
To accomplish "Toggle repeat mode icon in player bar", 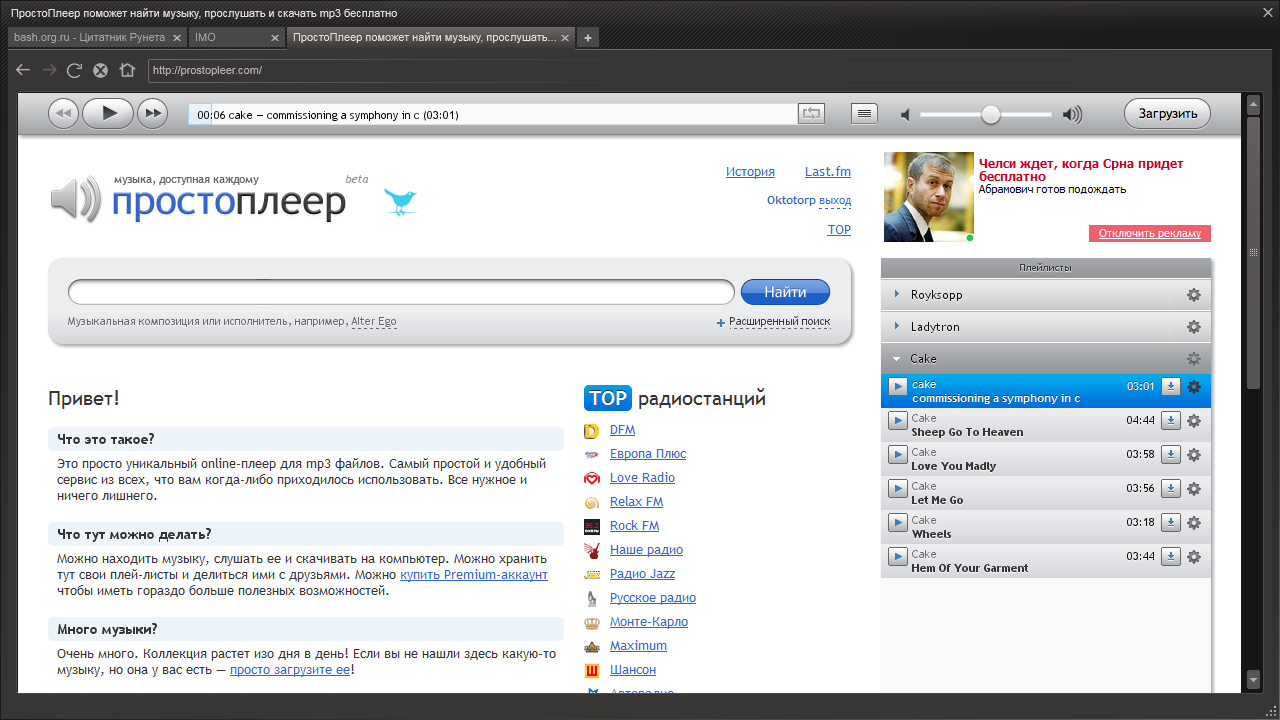I will pos(811,114).
